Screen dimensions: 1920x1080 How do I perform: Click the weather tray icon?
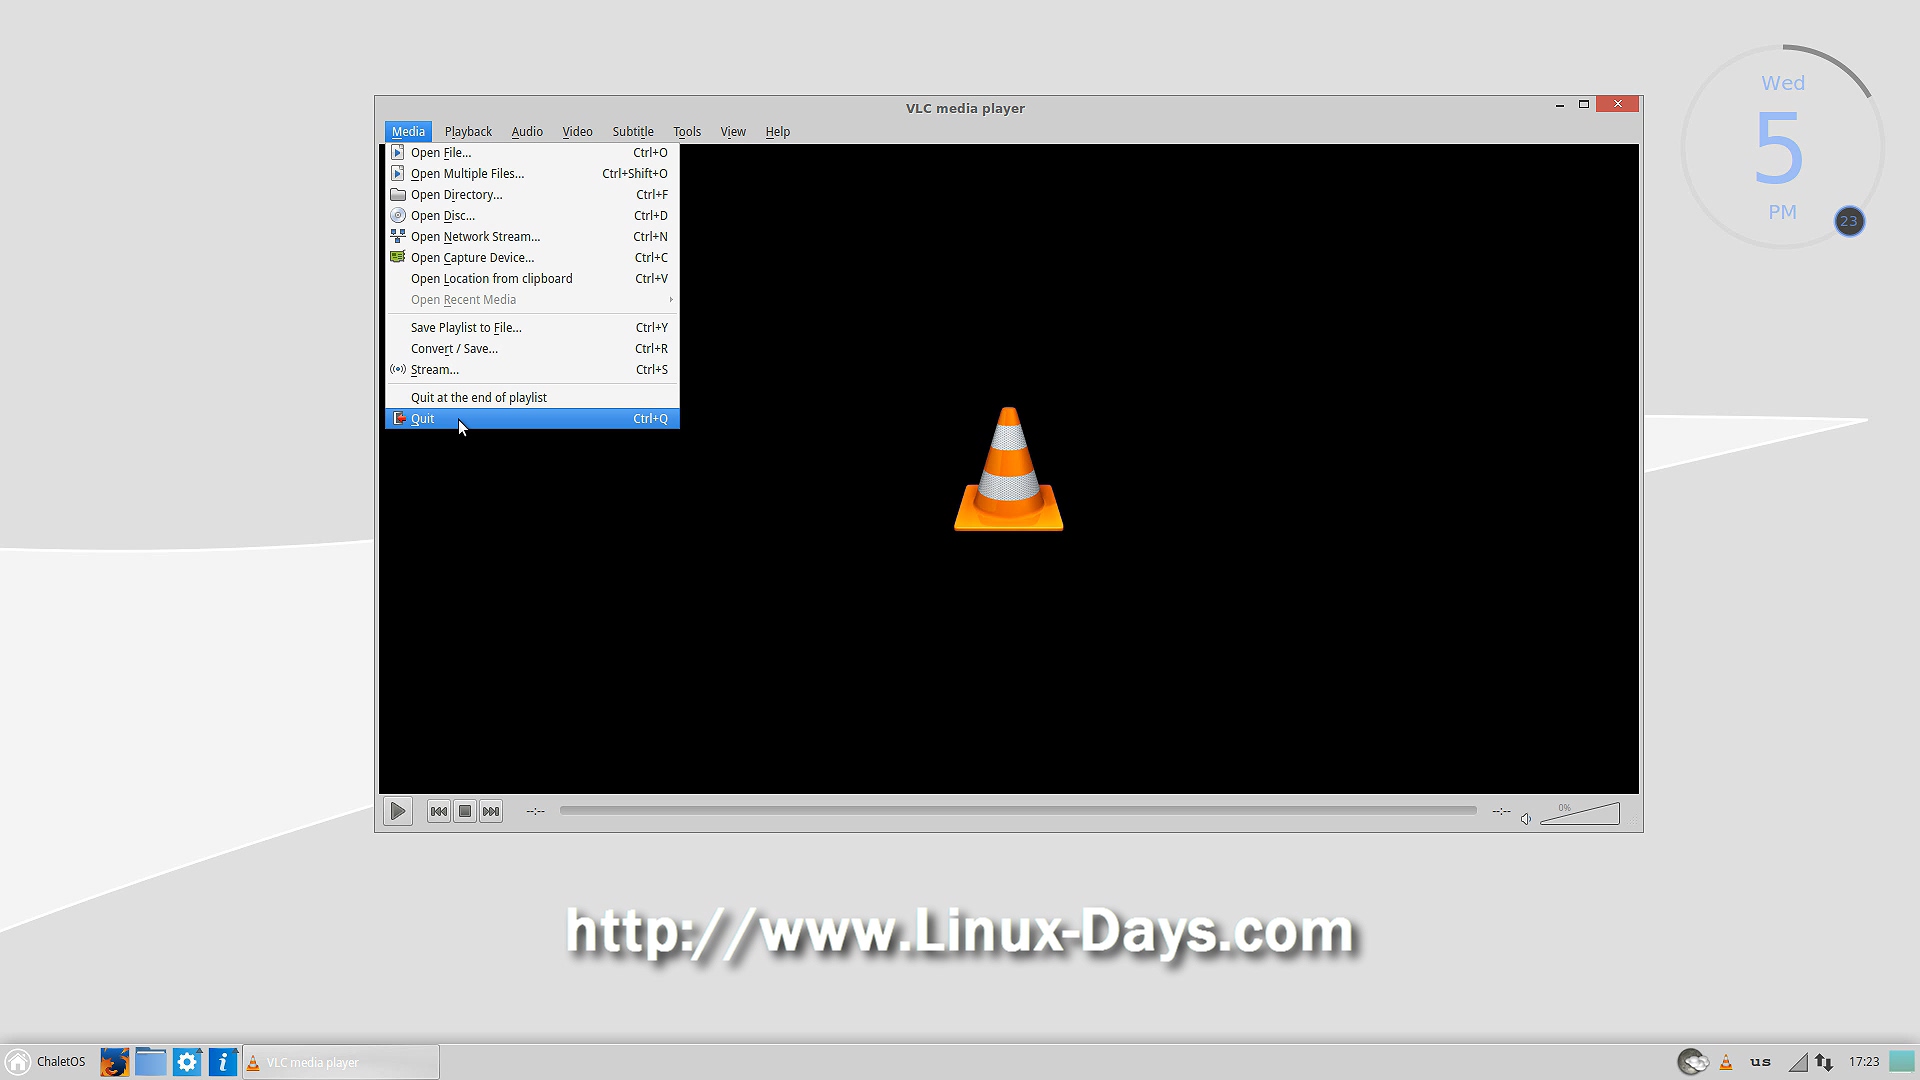(x=1693, y=1062)
